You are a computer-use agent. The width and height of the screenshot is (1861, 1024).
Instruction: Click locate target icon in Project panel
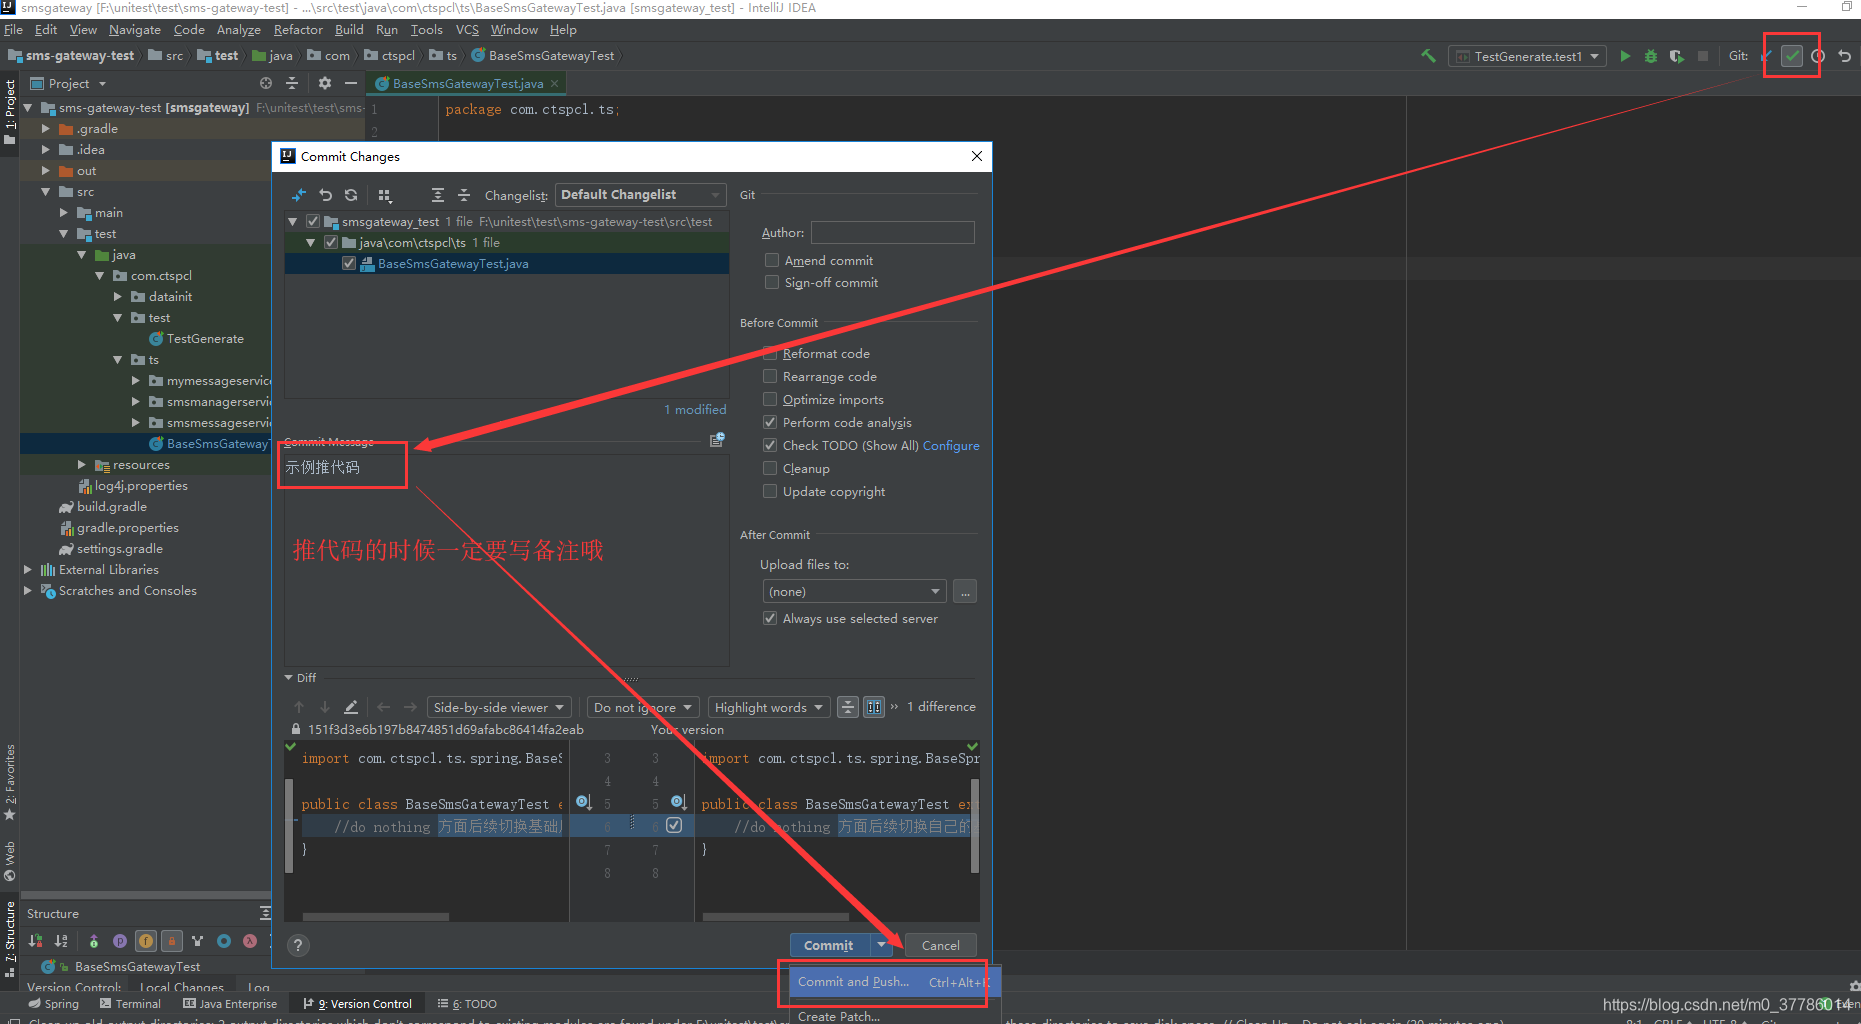pyautogui.click(x=266, y=83)
